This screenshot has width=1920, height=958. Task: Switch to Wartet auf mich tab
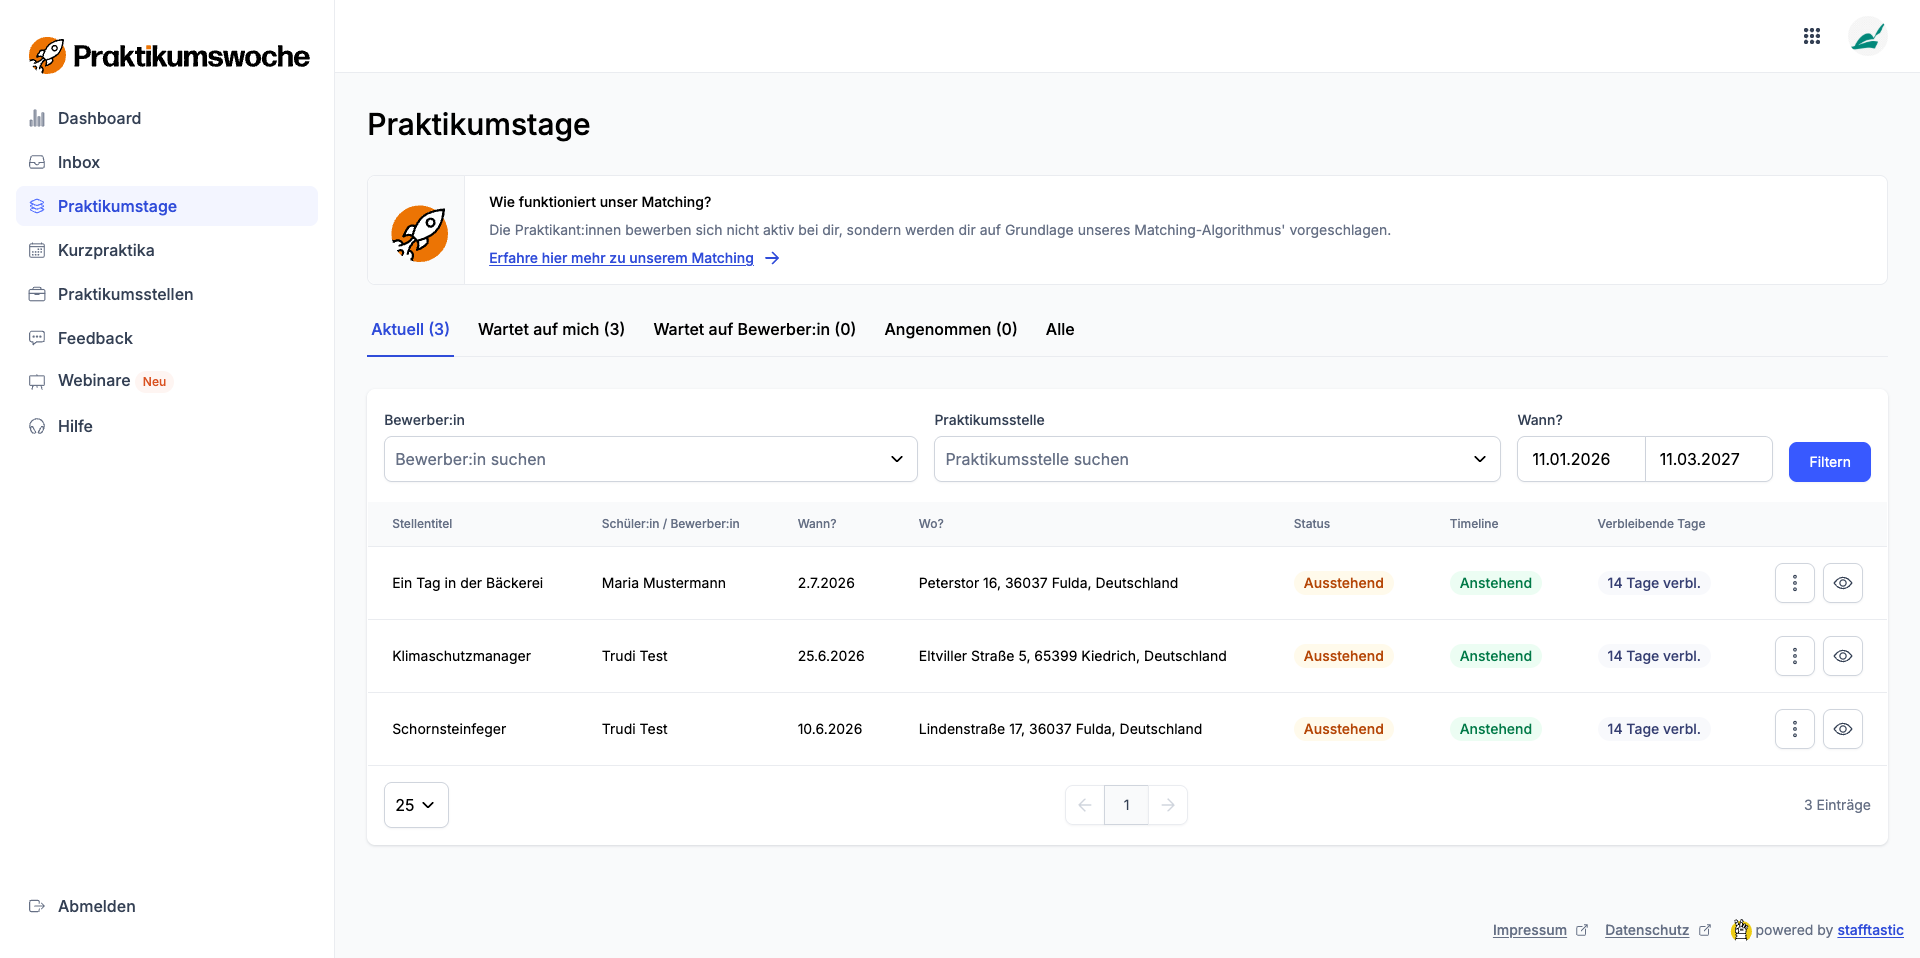coord(551,329)
